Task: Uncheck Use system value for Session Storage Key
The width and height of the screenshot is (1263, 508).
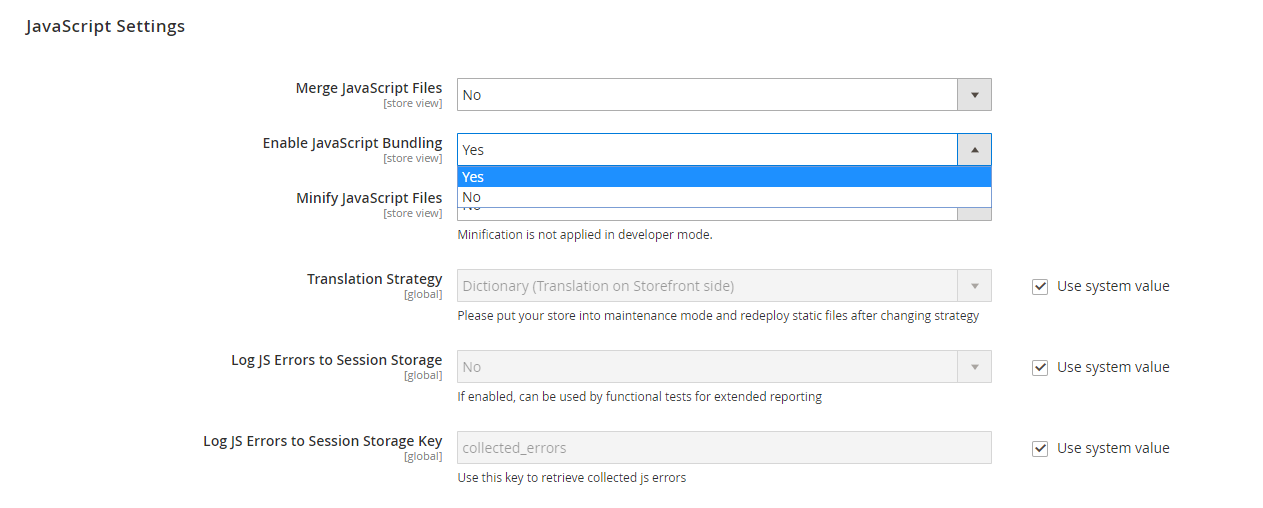Action: pyautogui.click(x=1040, y=448)
